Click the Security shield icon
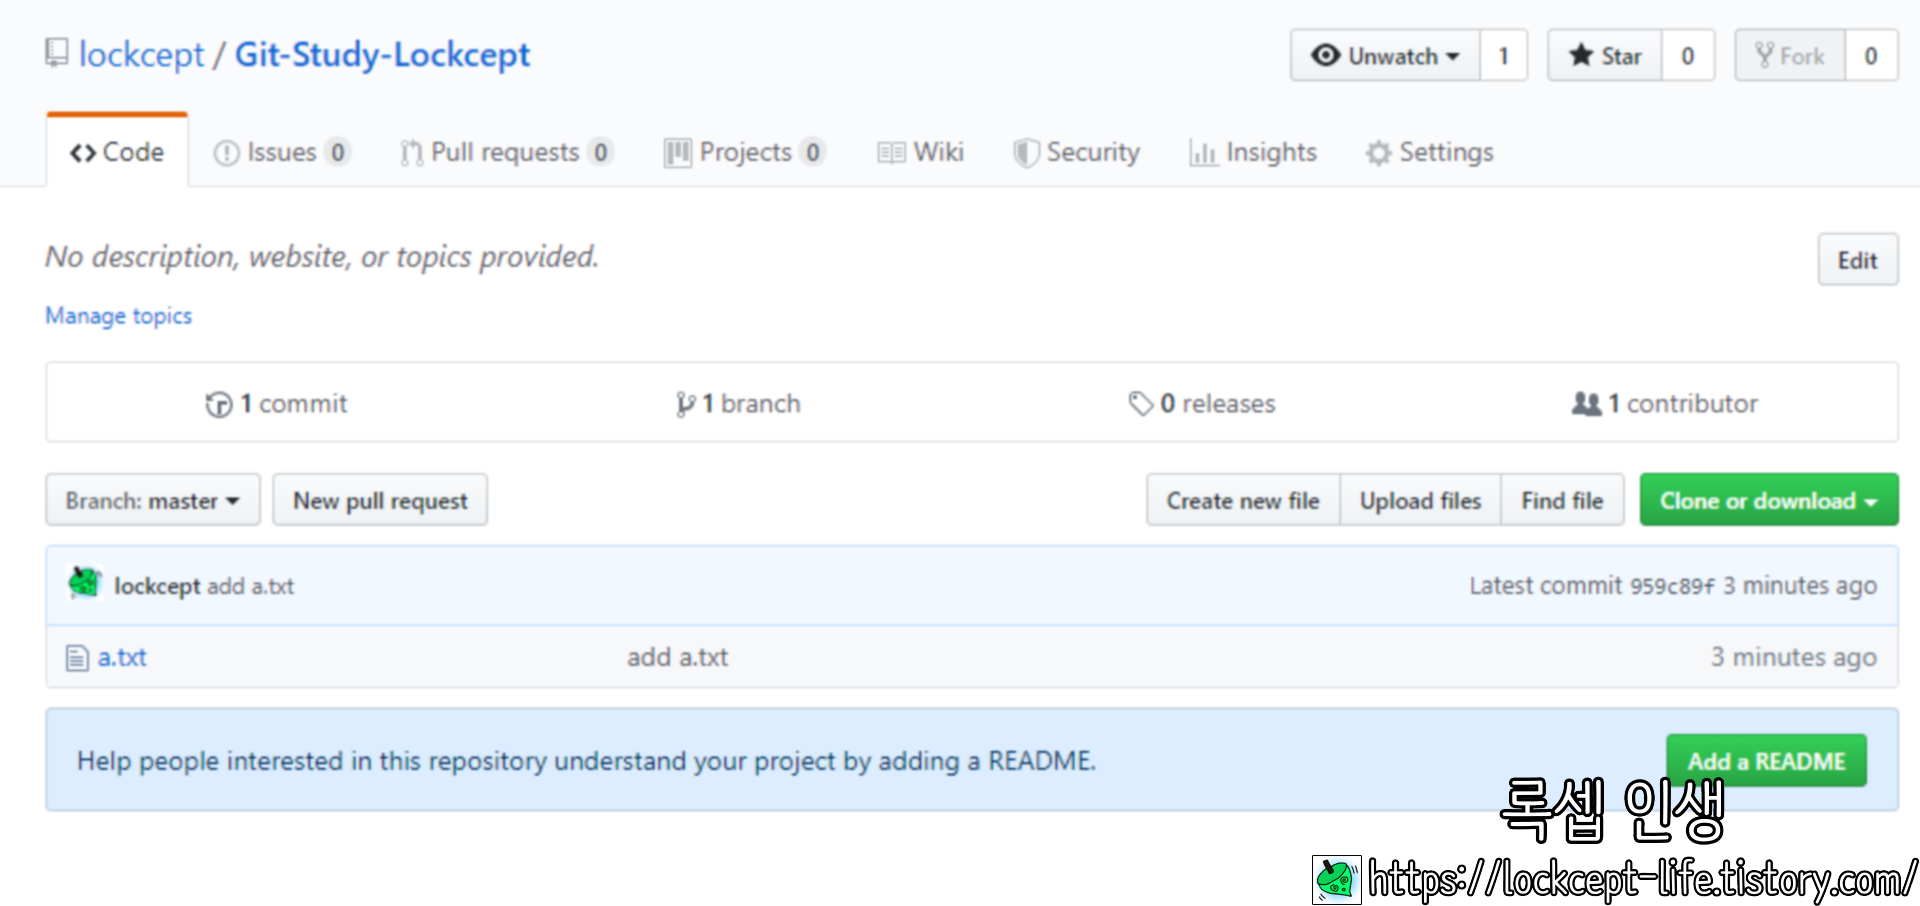This screenshot has height=906, width=1920. coord(1026,153)
